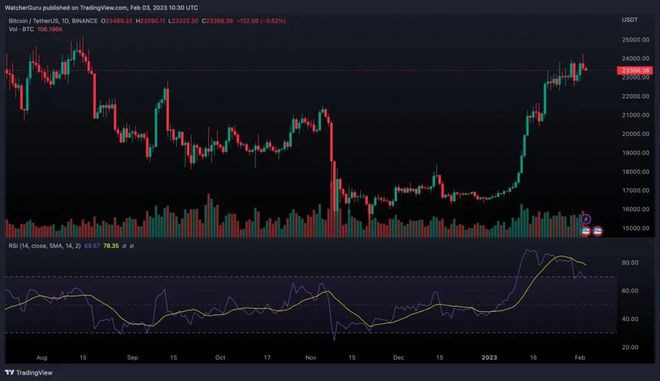Click the 16000.00 price axis label

coord(636,209)
